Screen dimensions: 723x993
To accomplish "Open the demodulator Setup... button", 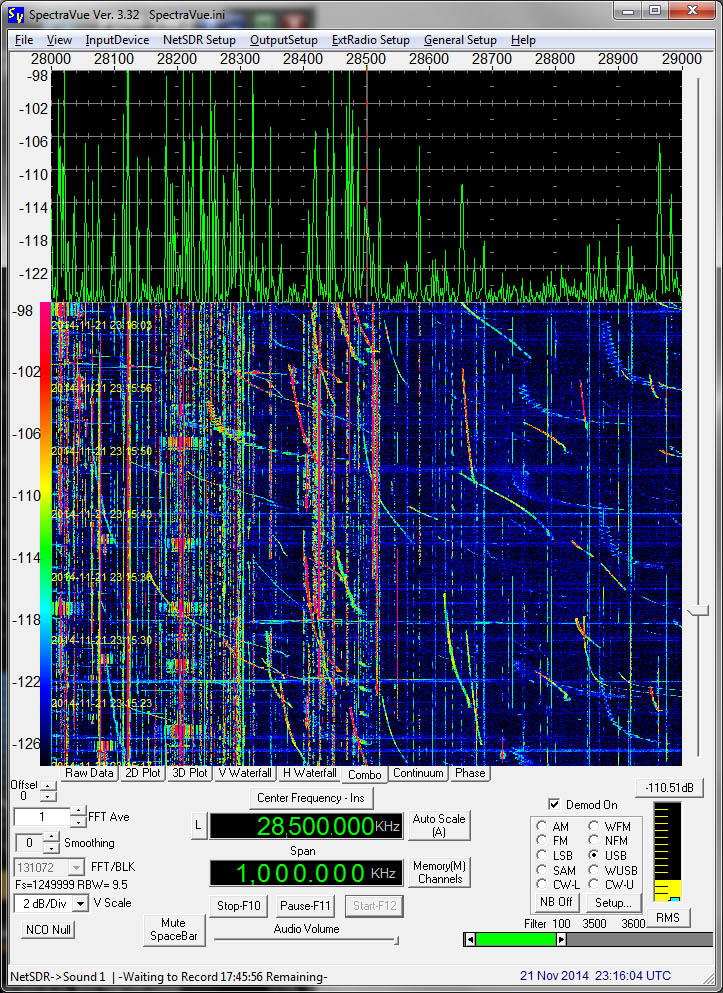I will pyautogui.click(x=613, y=902).
